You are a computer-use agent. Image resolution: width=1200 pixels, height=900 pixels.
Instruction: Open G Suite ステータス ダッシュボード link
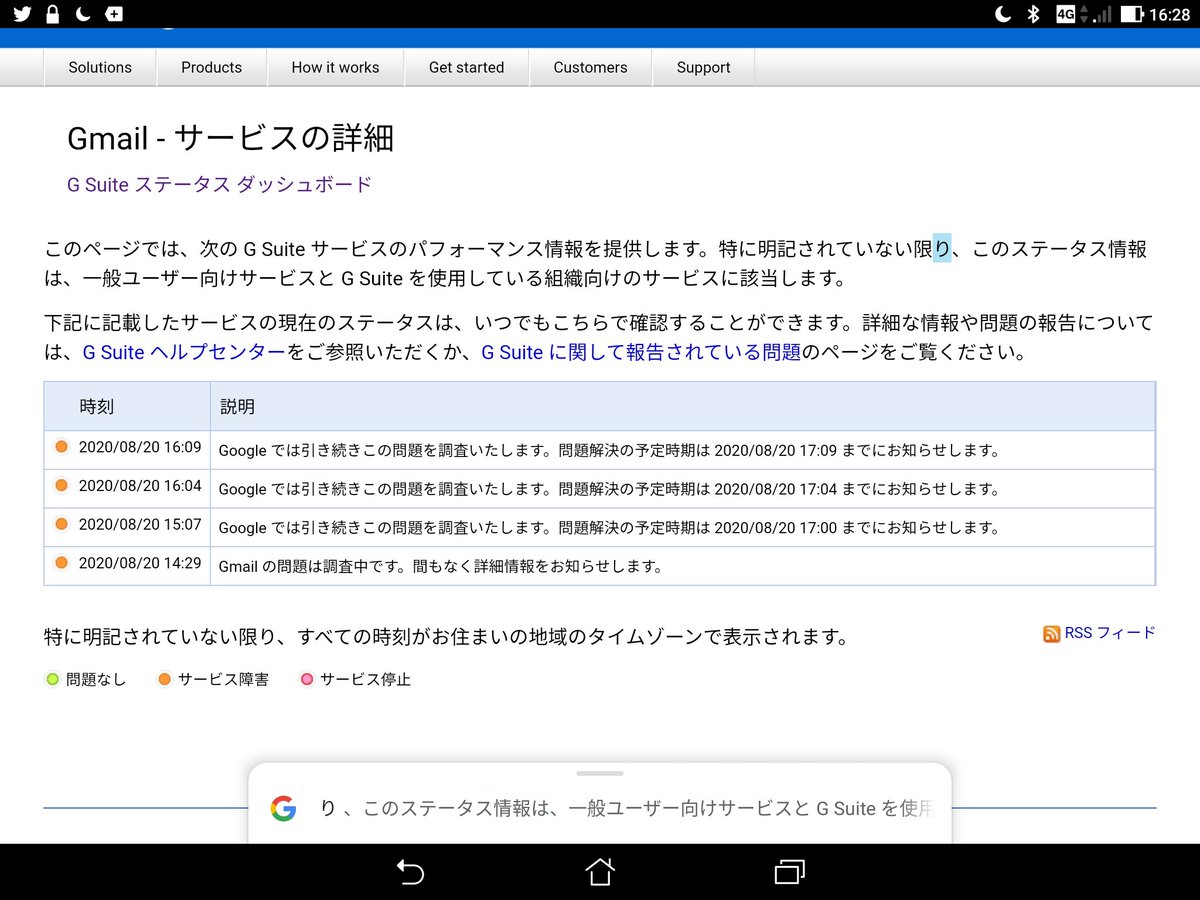tap(219, 185)
